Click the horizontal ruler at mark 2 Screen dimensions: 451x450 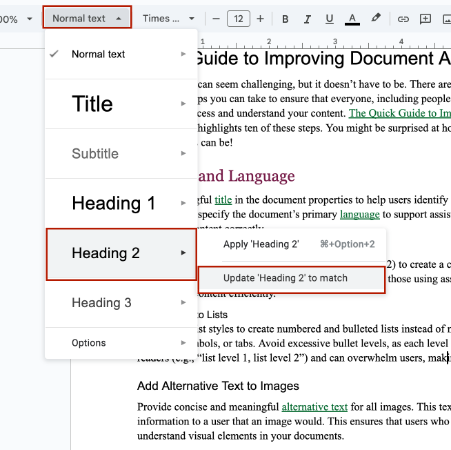point(269,42)
